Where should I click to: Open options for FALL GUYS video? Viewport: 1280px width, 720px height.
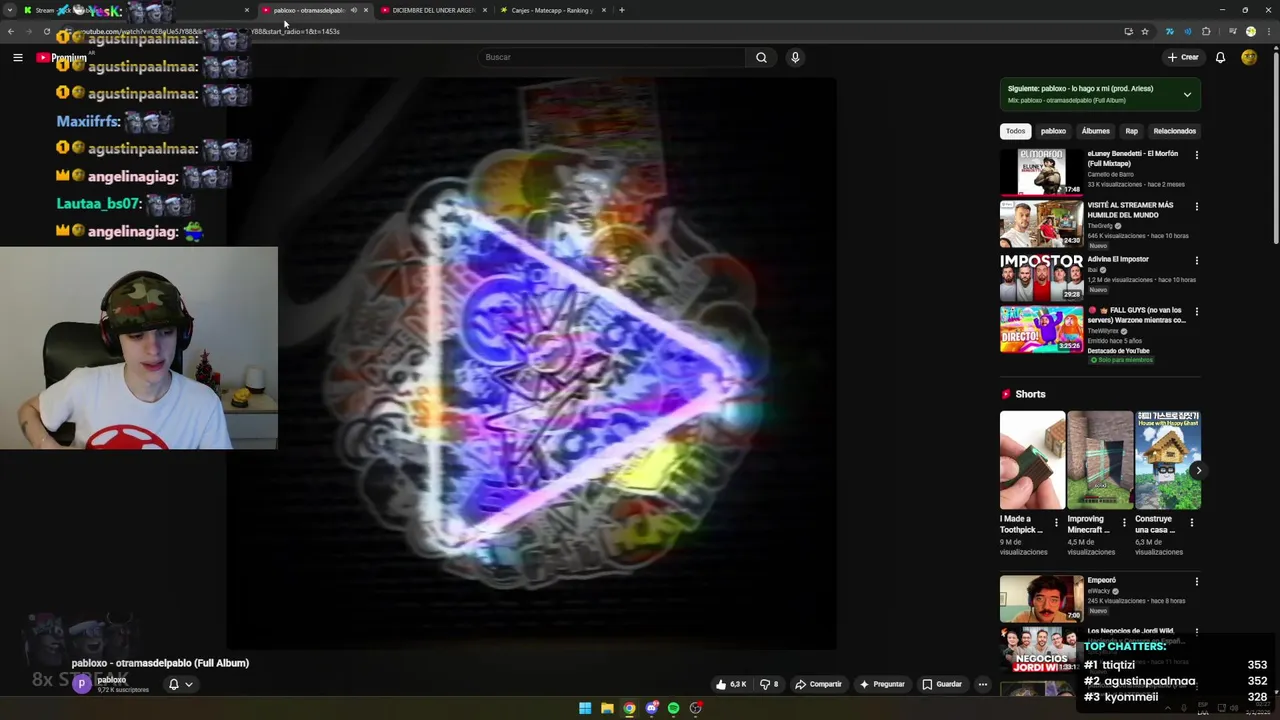1196,312
